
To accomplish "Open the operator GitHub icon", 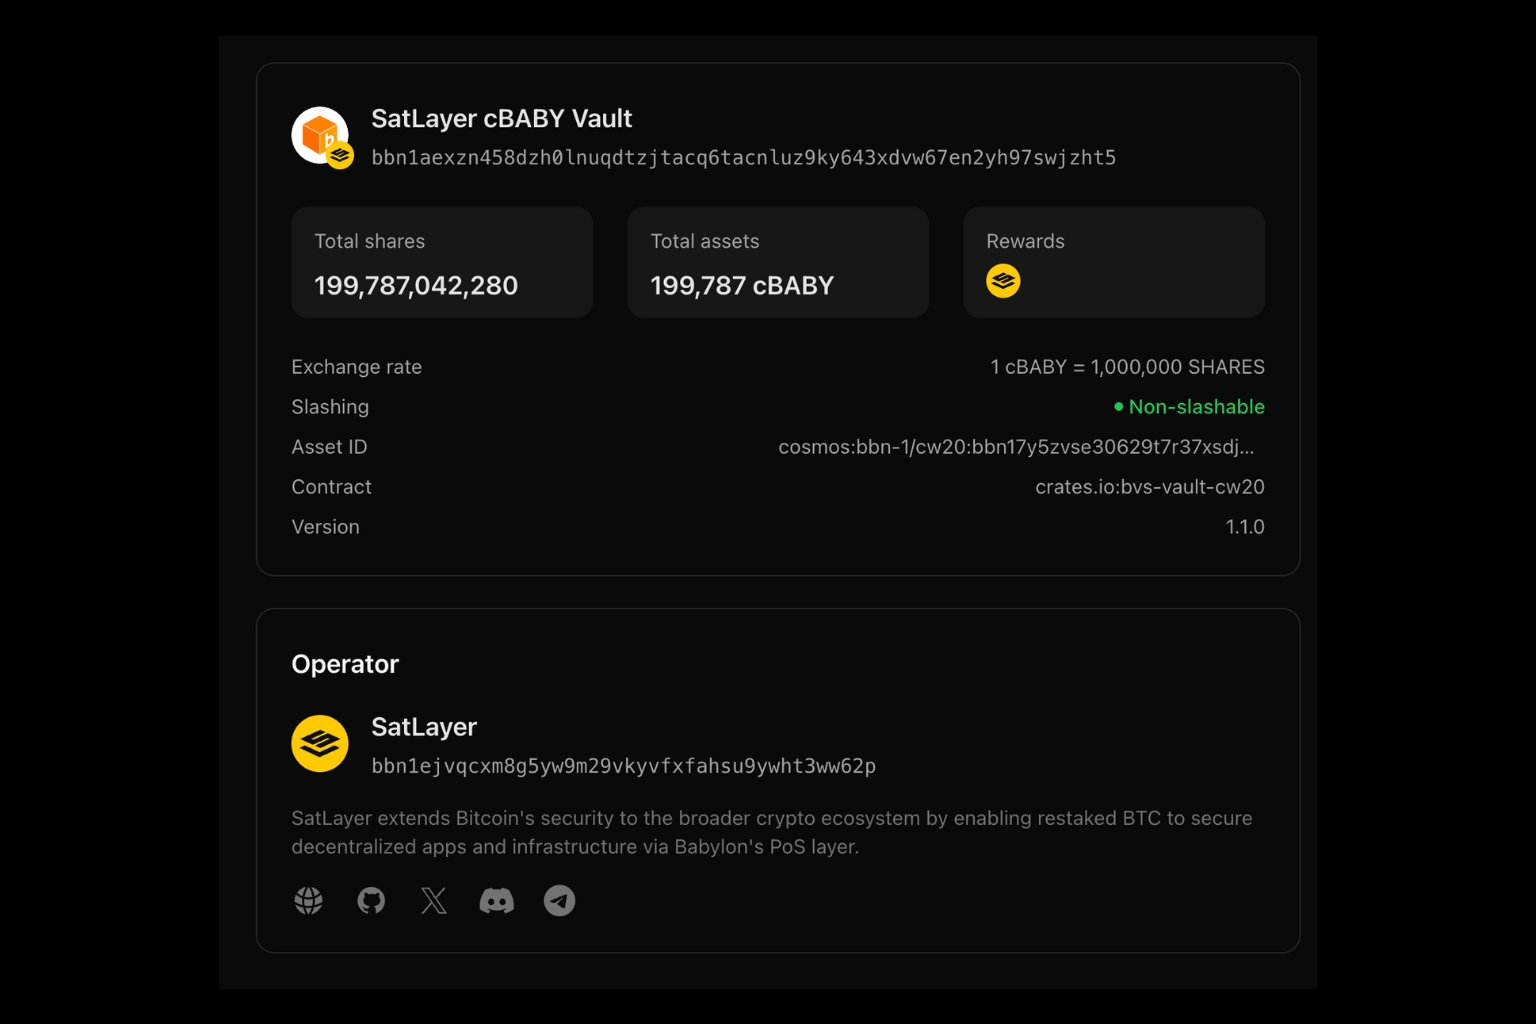I will click(371, 901).
